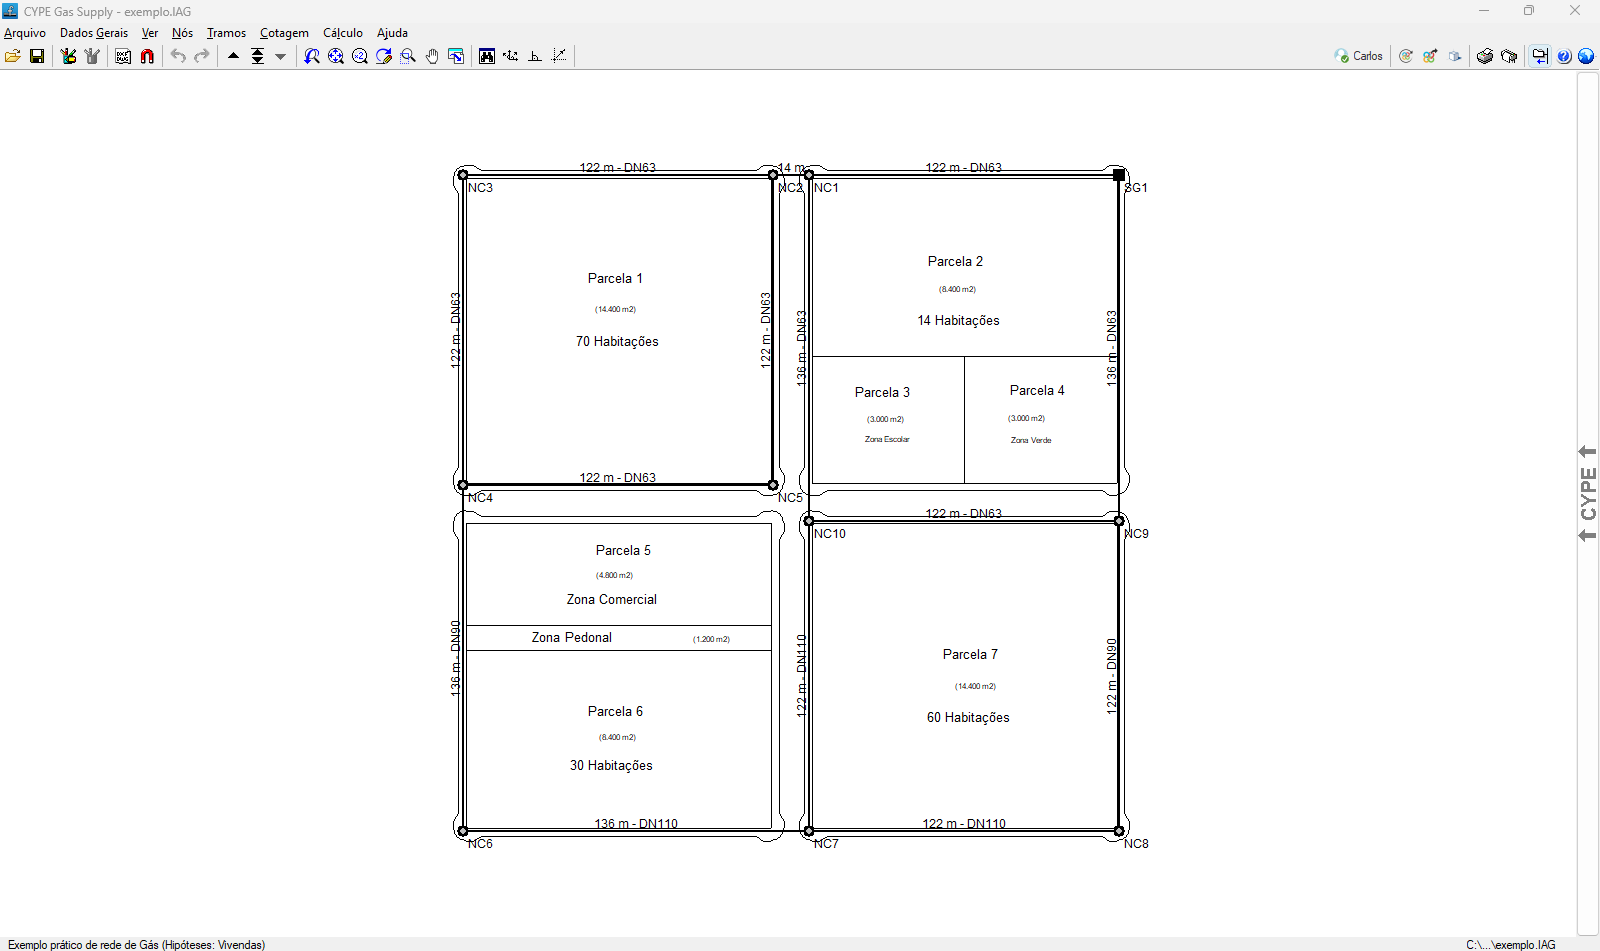Activate the hand pan tool
1600x951 pixels.
coord(432,56)
